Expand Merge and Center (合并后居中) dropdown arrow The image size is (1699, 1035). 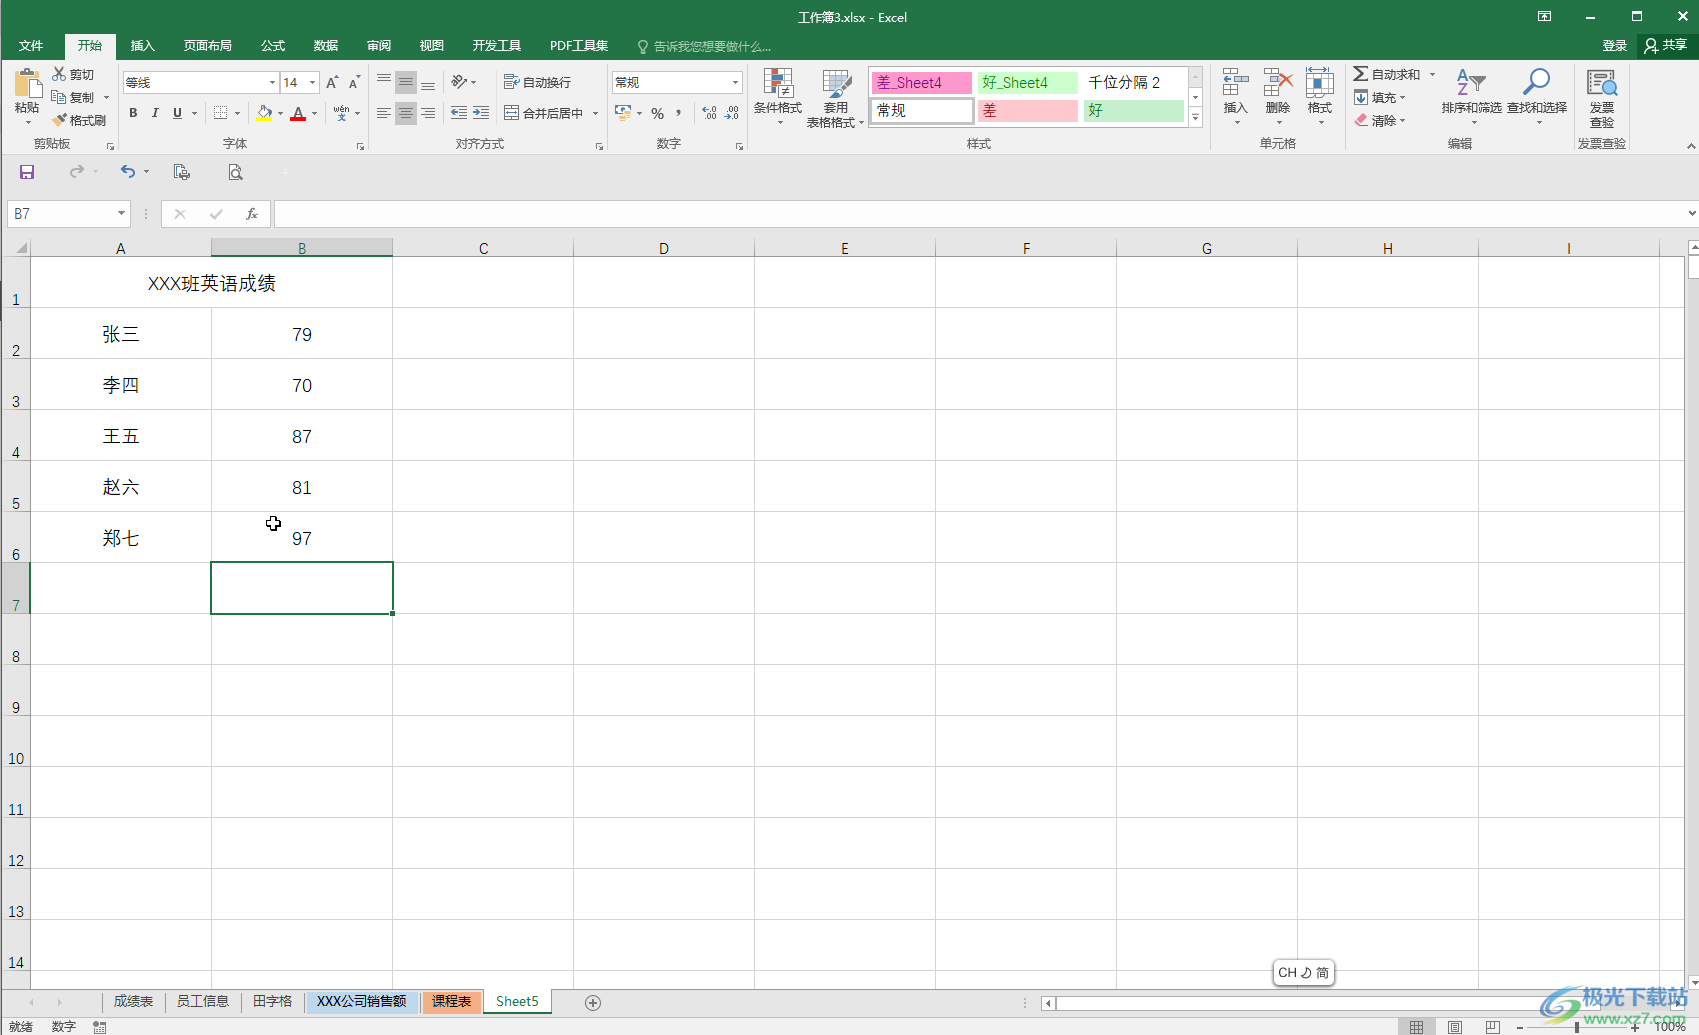pyautogui.click(x=595, y=113)
